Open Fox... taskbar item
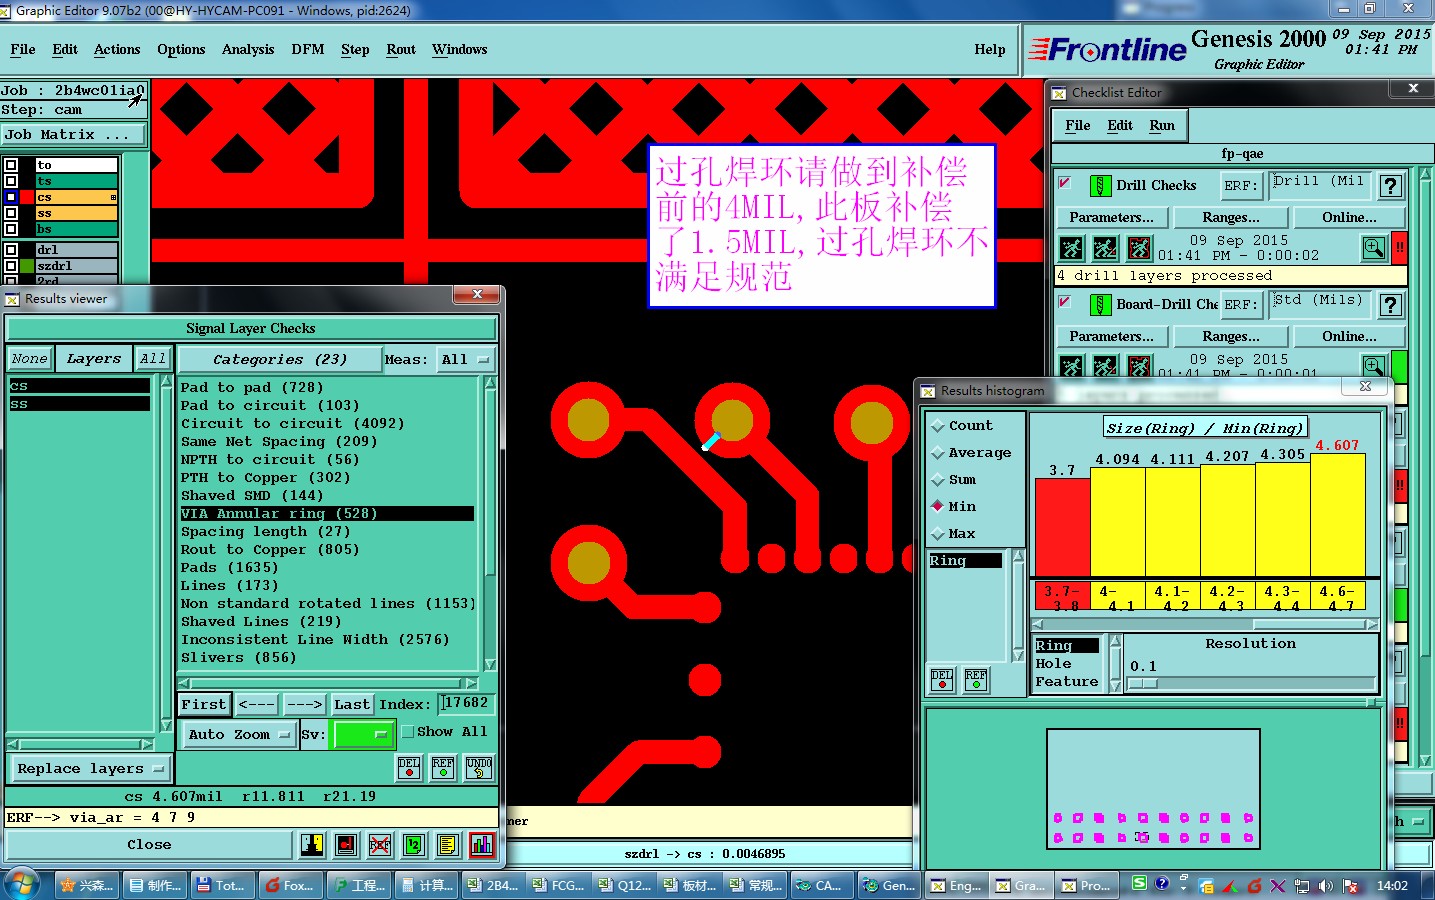 tap(288, 885)
